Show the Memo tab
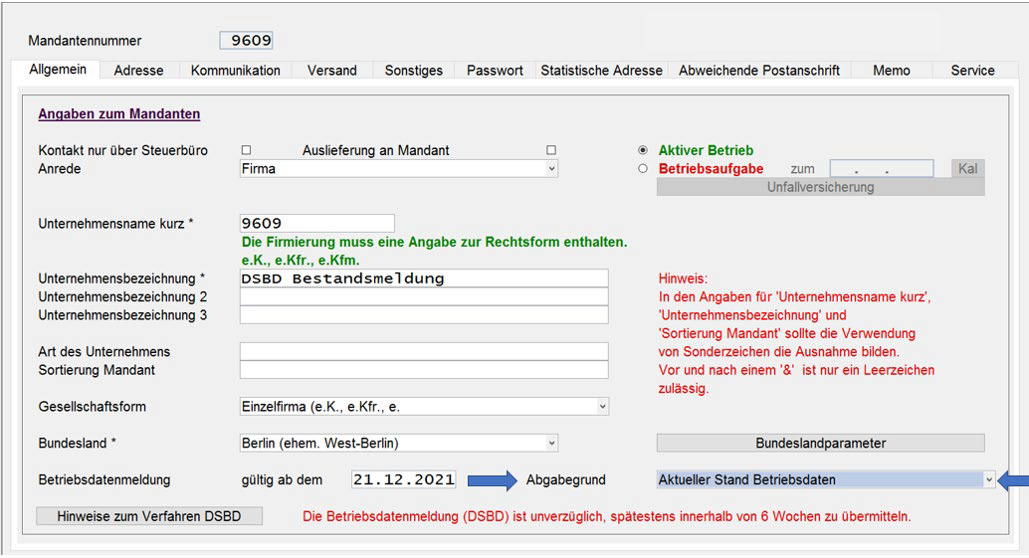Screen dimensions: 1029x558 pos(890,70)
